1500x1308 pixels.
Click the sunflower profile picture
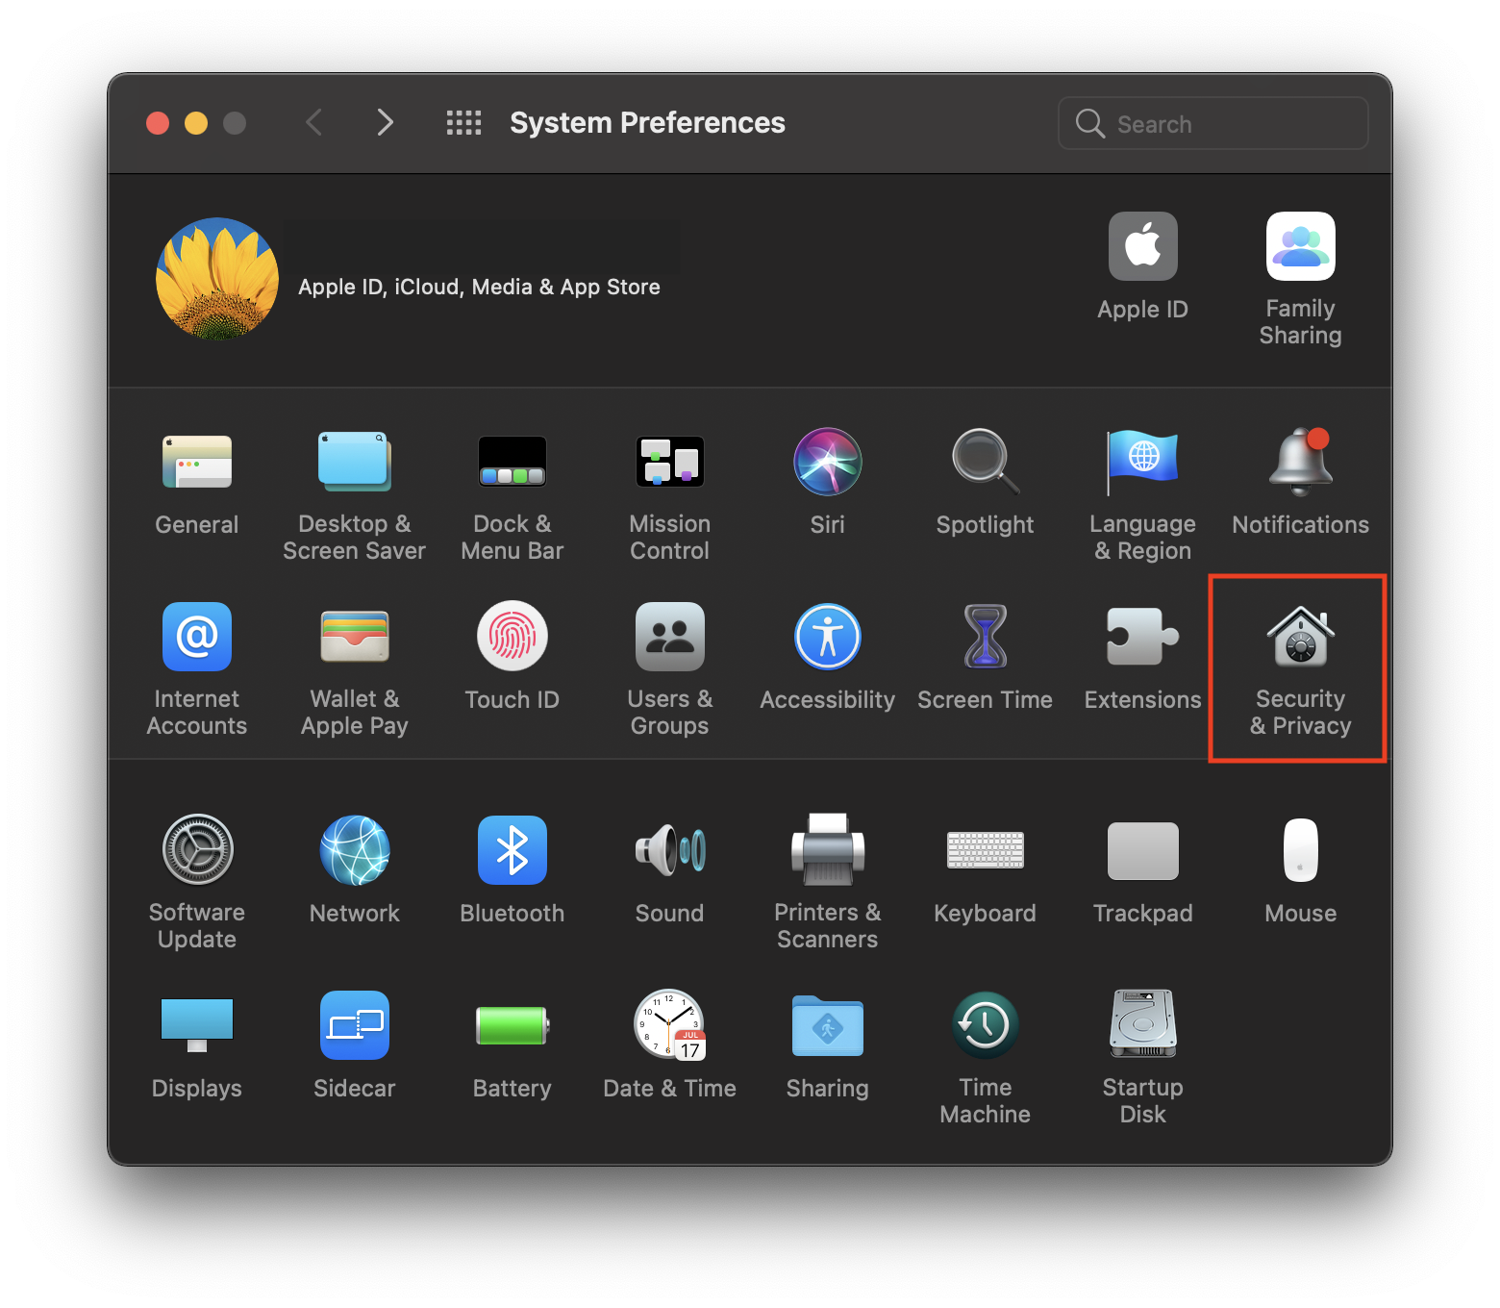tap(216, 278)
